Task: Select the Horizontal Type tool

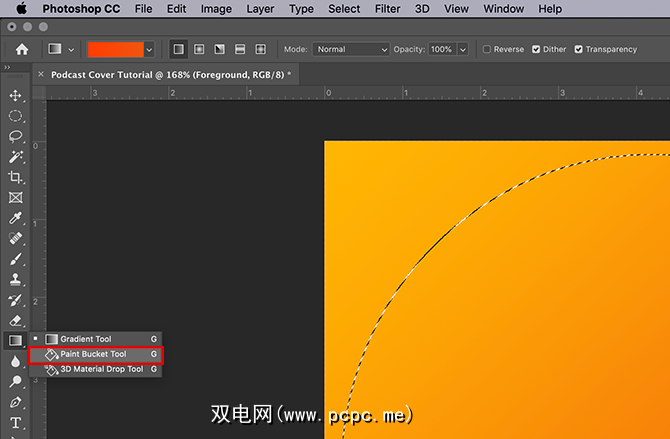Action: [15, 423]
